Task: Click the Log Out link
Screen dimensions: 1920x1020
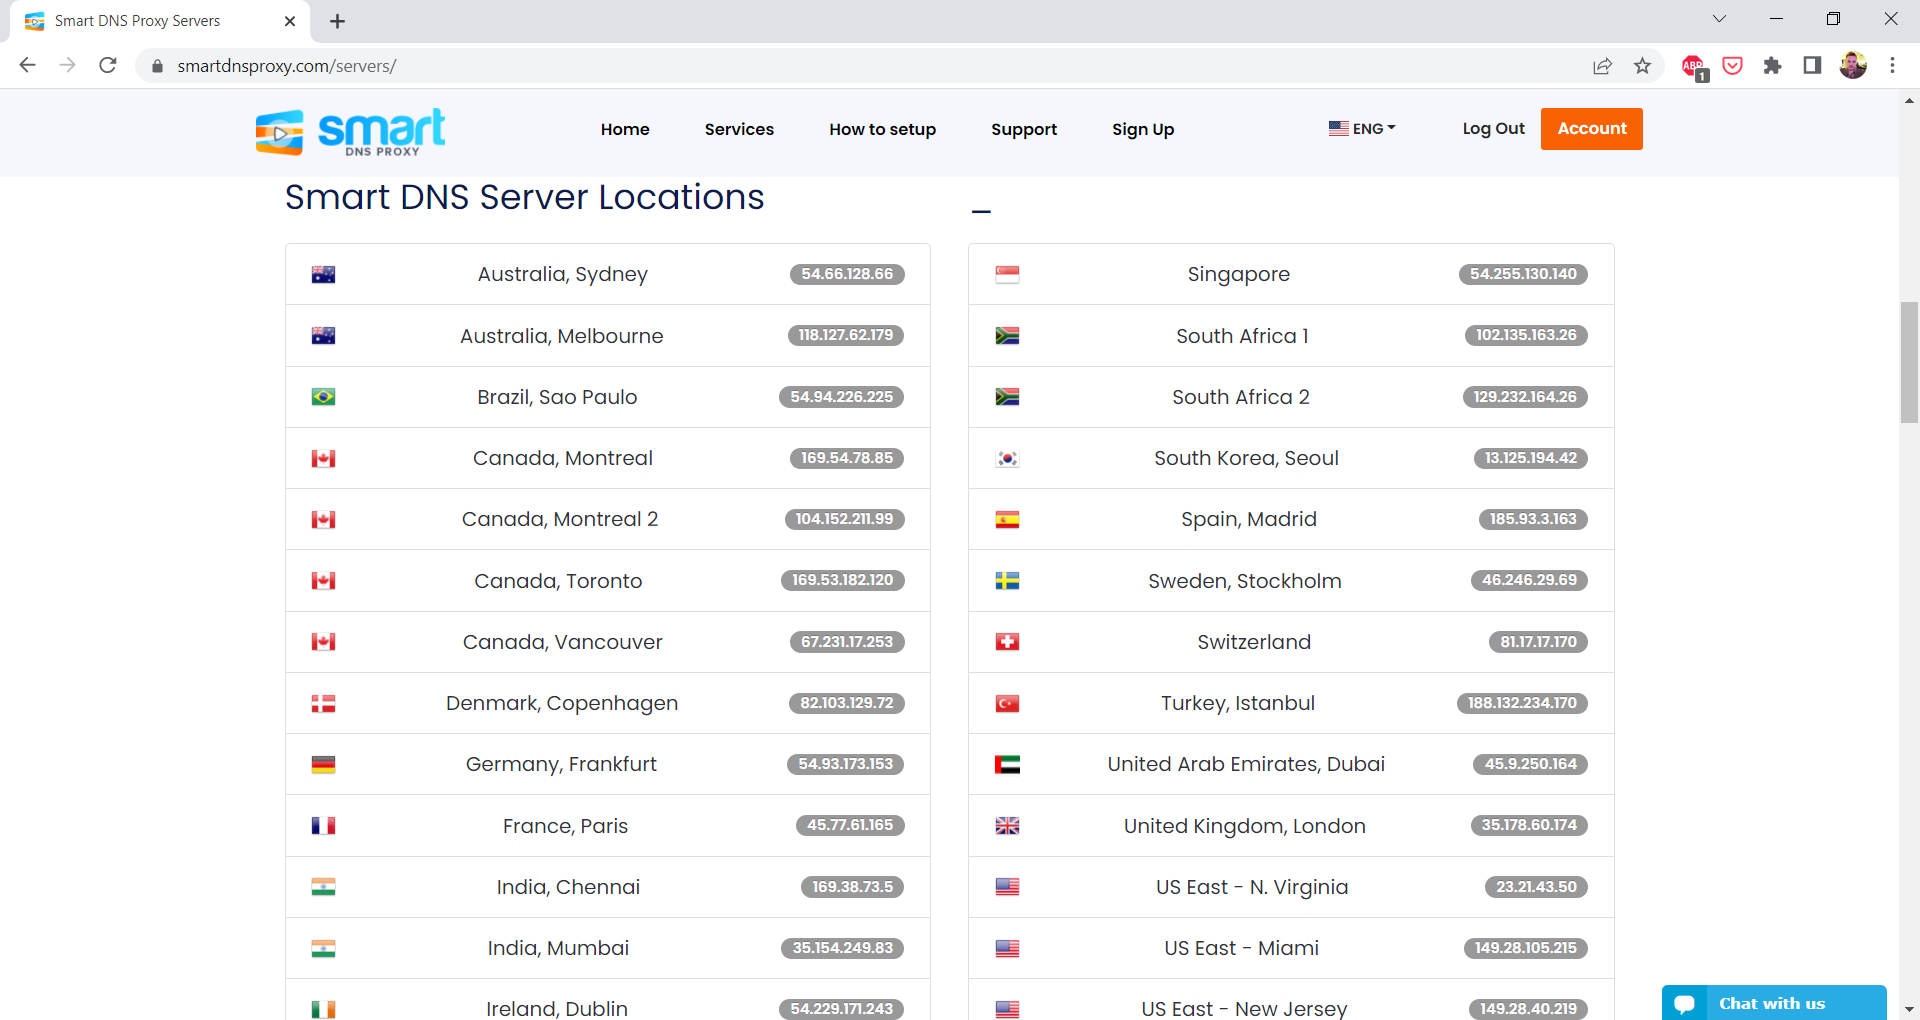Action: (1493, 129)
